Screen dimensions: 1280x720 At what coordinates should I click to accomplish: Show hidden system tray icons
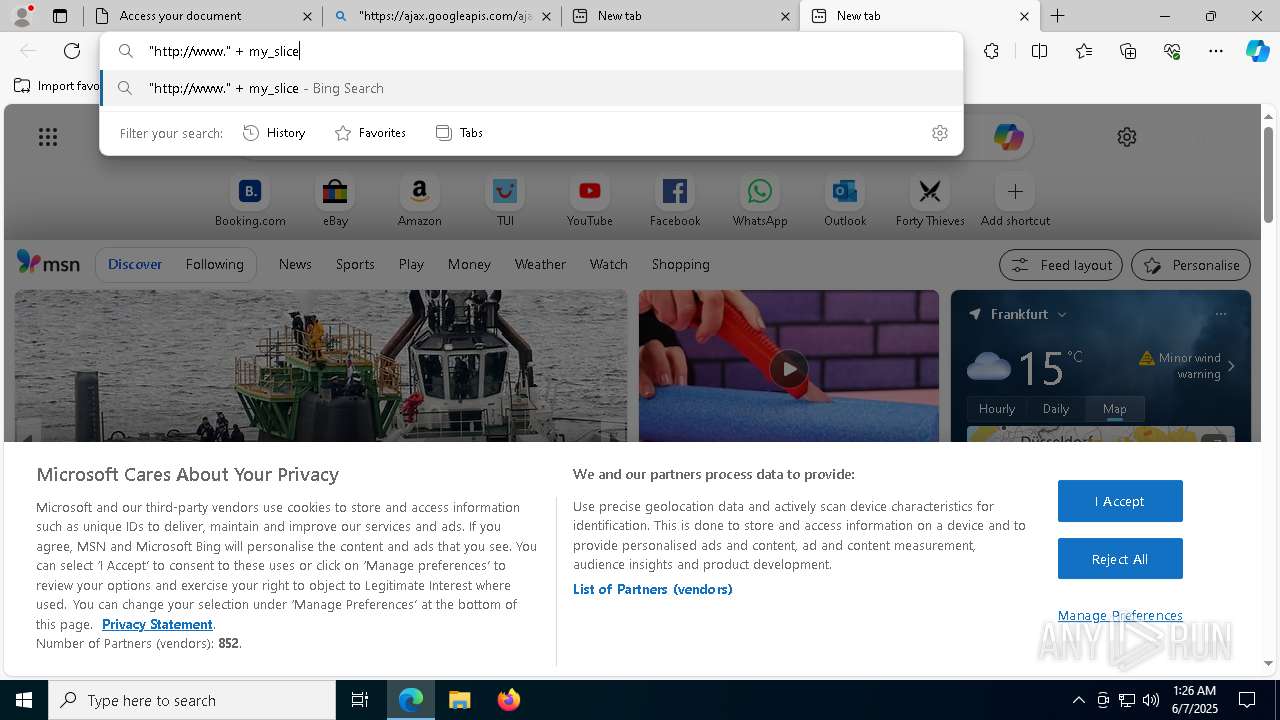[x=1078, y=700]
